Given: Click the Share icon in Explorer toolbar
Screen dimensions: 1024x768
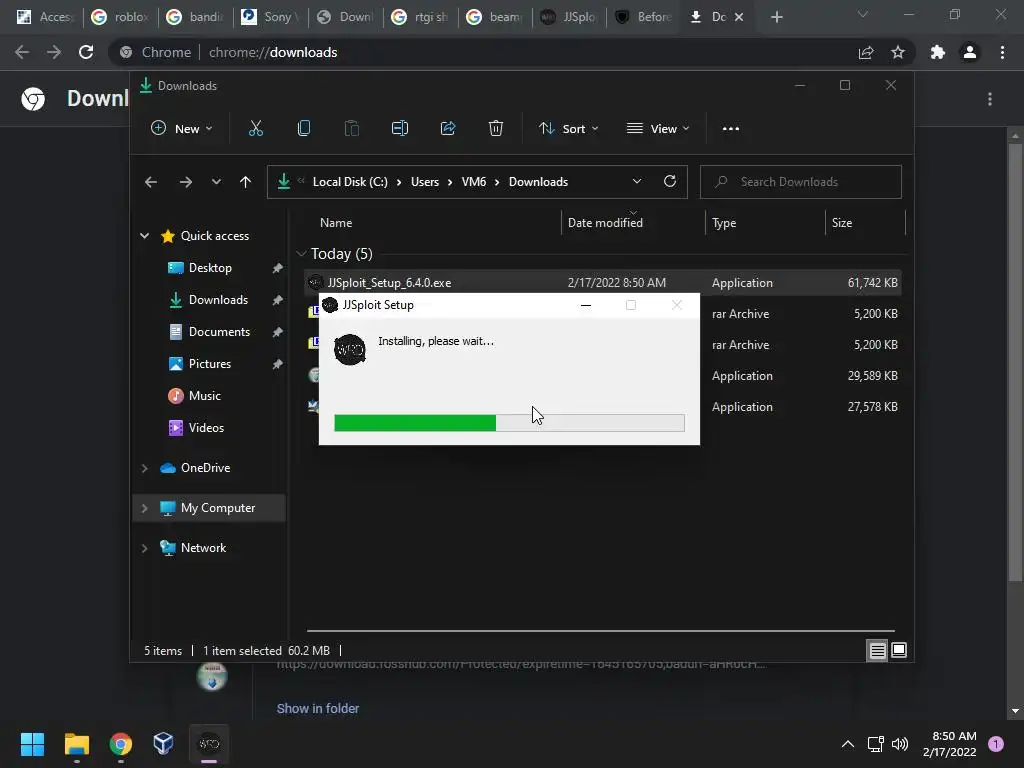Looking at the screenshot, I should 448,129.
